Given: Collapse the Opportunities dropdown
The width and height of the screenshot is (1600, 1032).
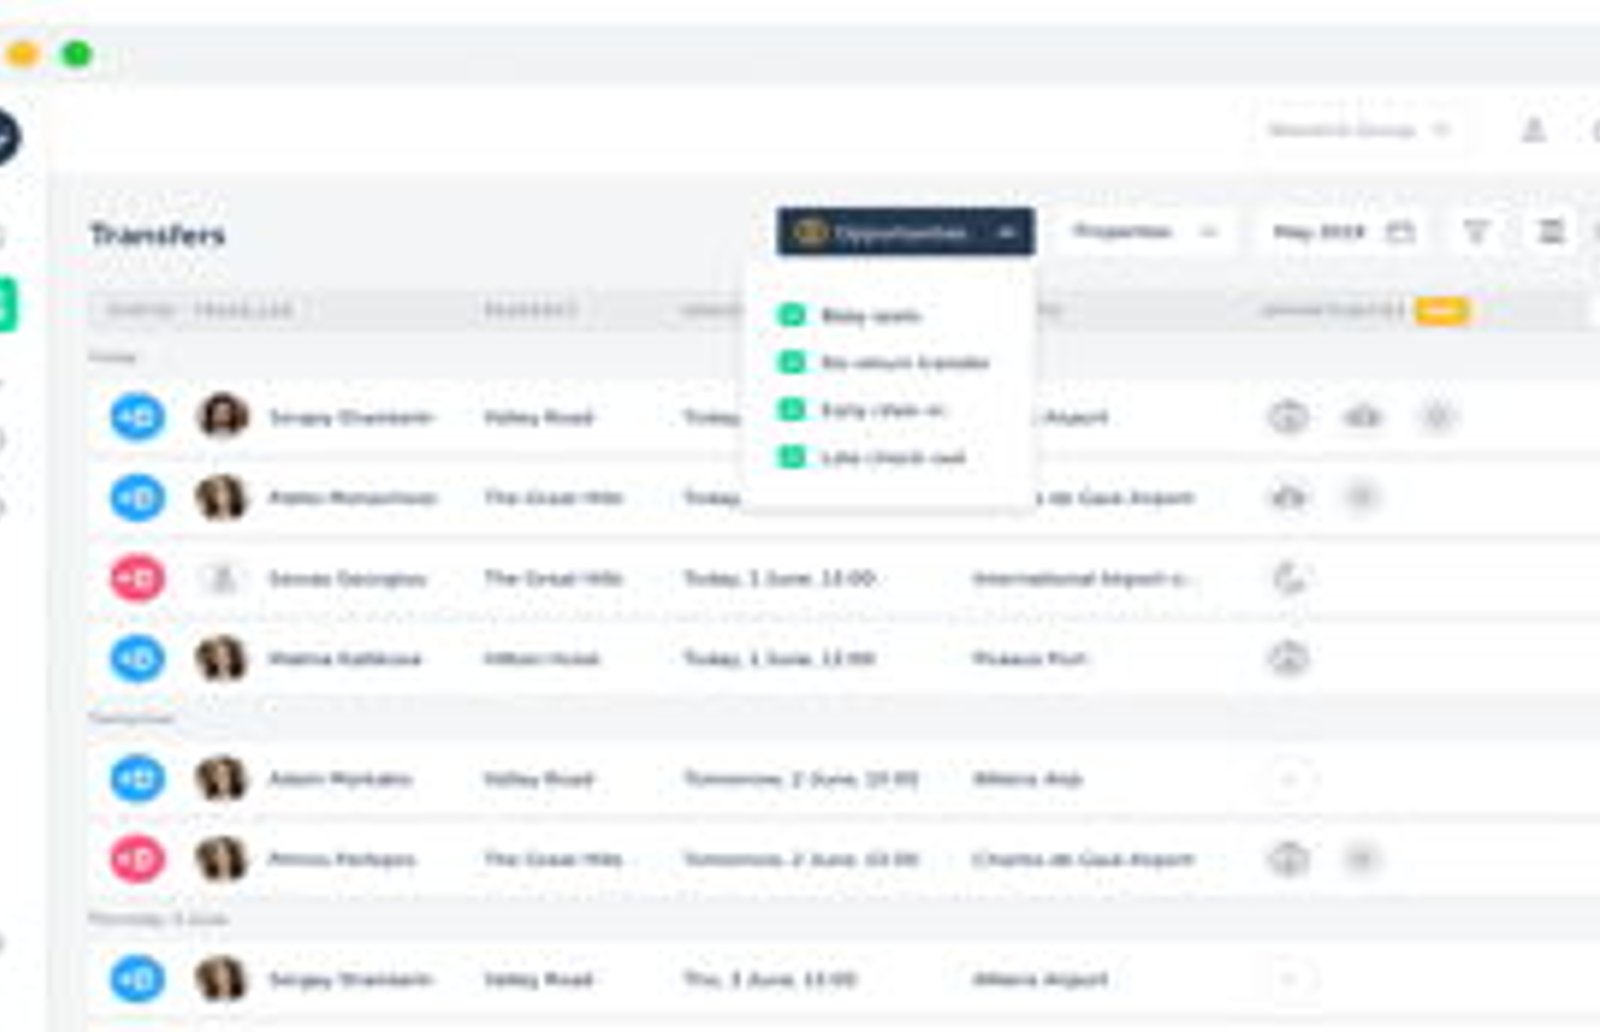Looking at the screenshot, I should coord(905,232).
